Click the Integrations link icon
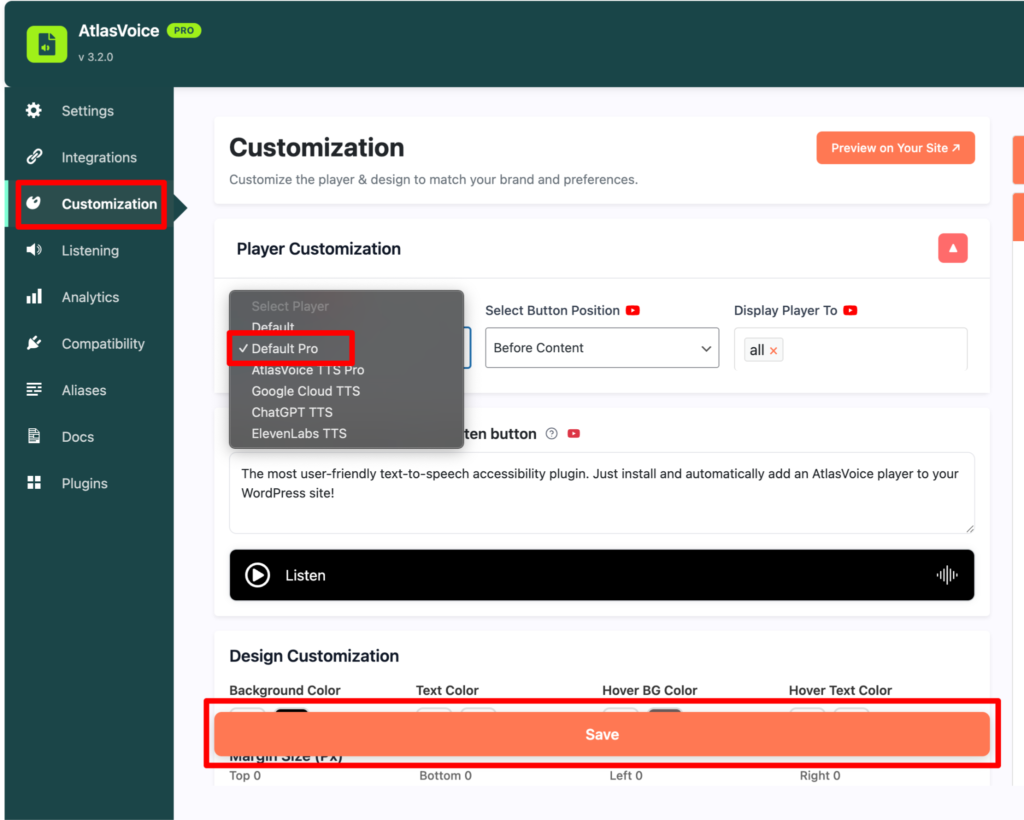 click(x=34, y=157)
